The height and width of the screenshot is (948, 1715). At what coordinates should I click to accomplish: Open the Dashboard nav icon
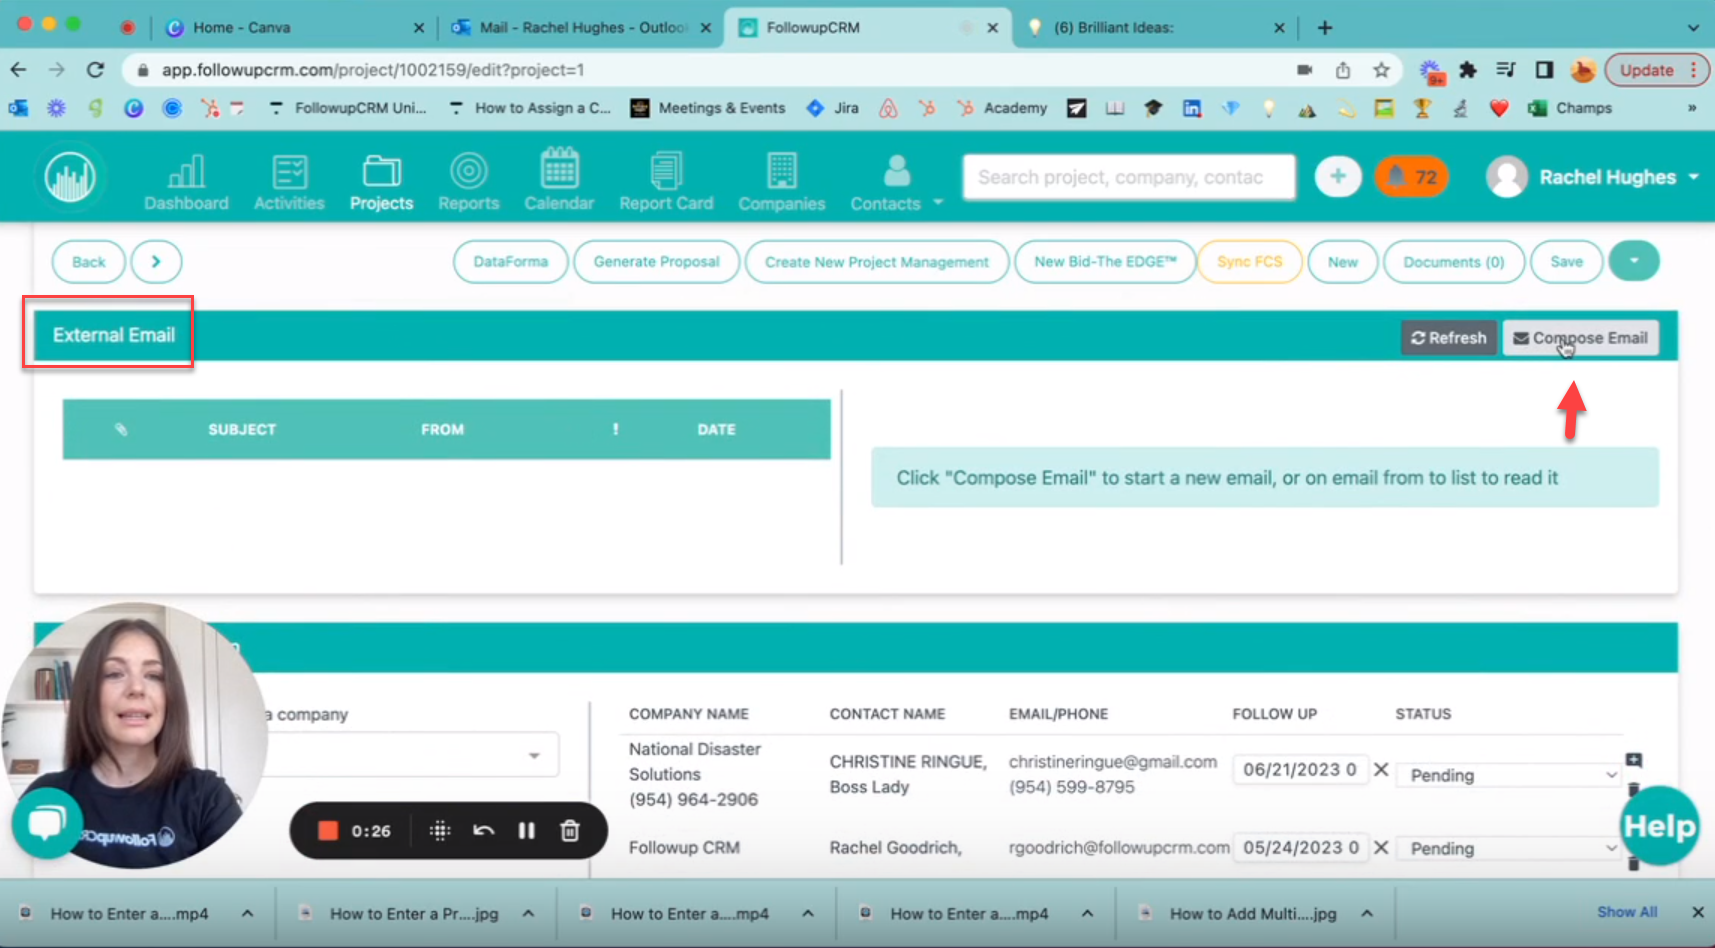point(186,181)
